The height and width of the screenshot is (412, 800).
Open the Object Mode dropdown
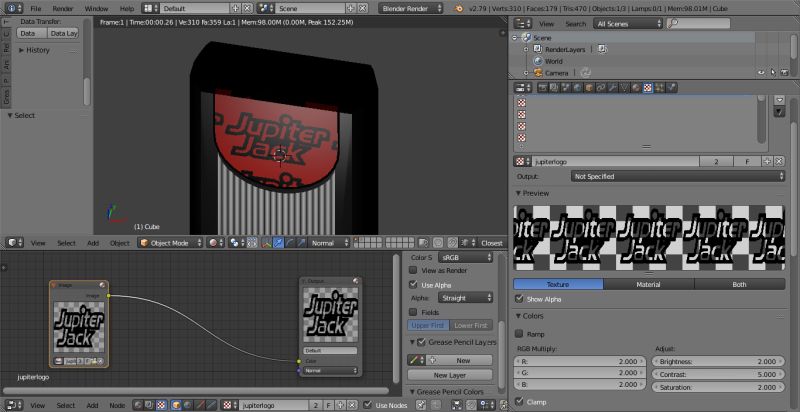170,243
